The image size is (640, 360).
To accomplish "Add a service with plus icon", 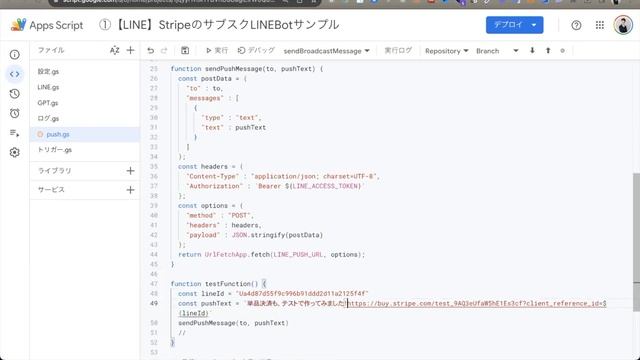I will pyautogui.click(x=130, y=190).
